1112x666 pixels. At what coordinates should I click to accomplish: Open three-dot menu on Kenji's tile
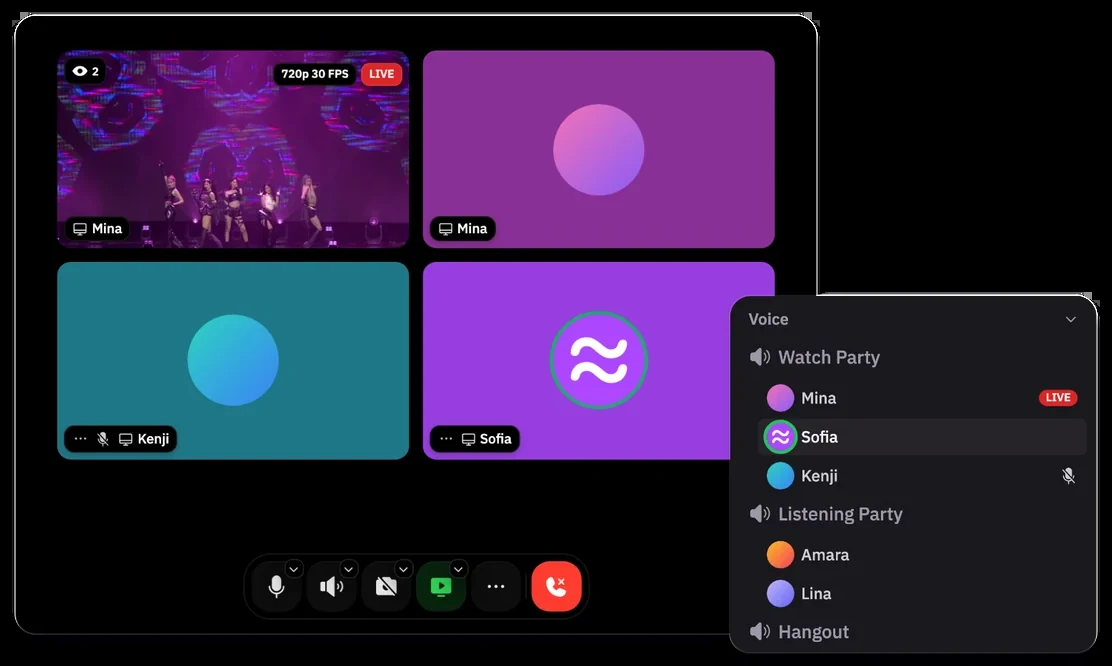pos(81,439)
